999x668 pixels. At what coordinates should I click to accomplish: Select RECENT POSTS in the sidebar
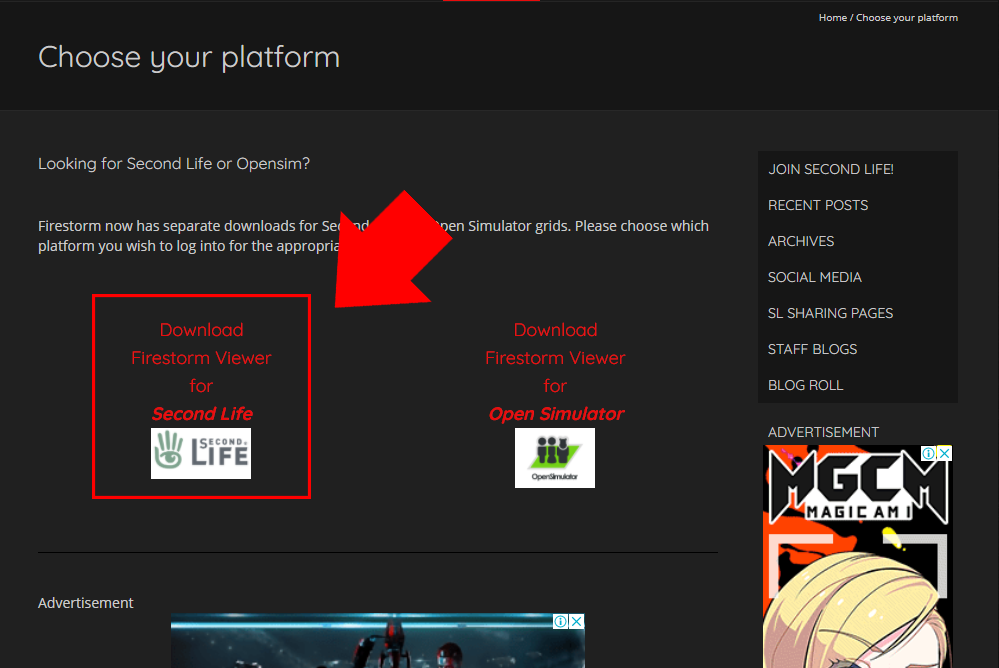(817, 205)
